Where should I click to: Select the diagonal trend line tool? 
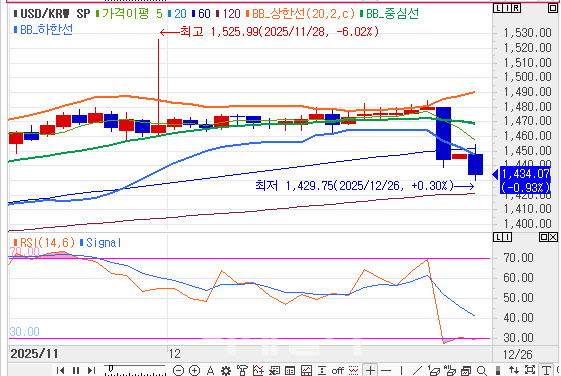(417, 371)
